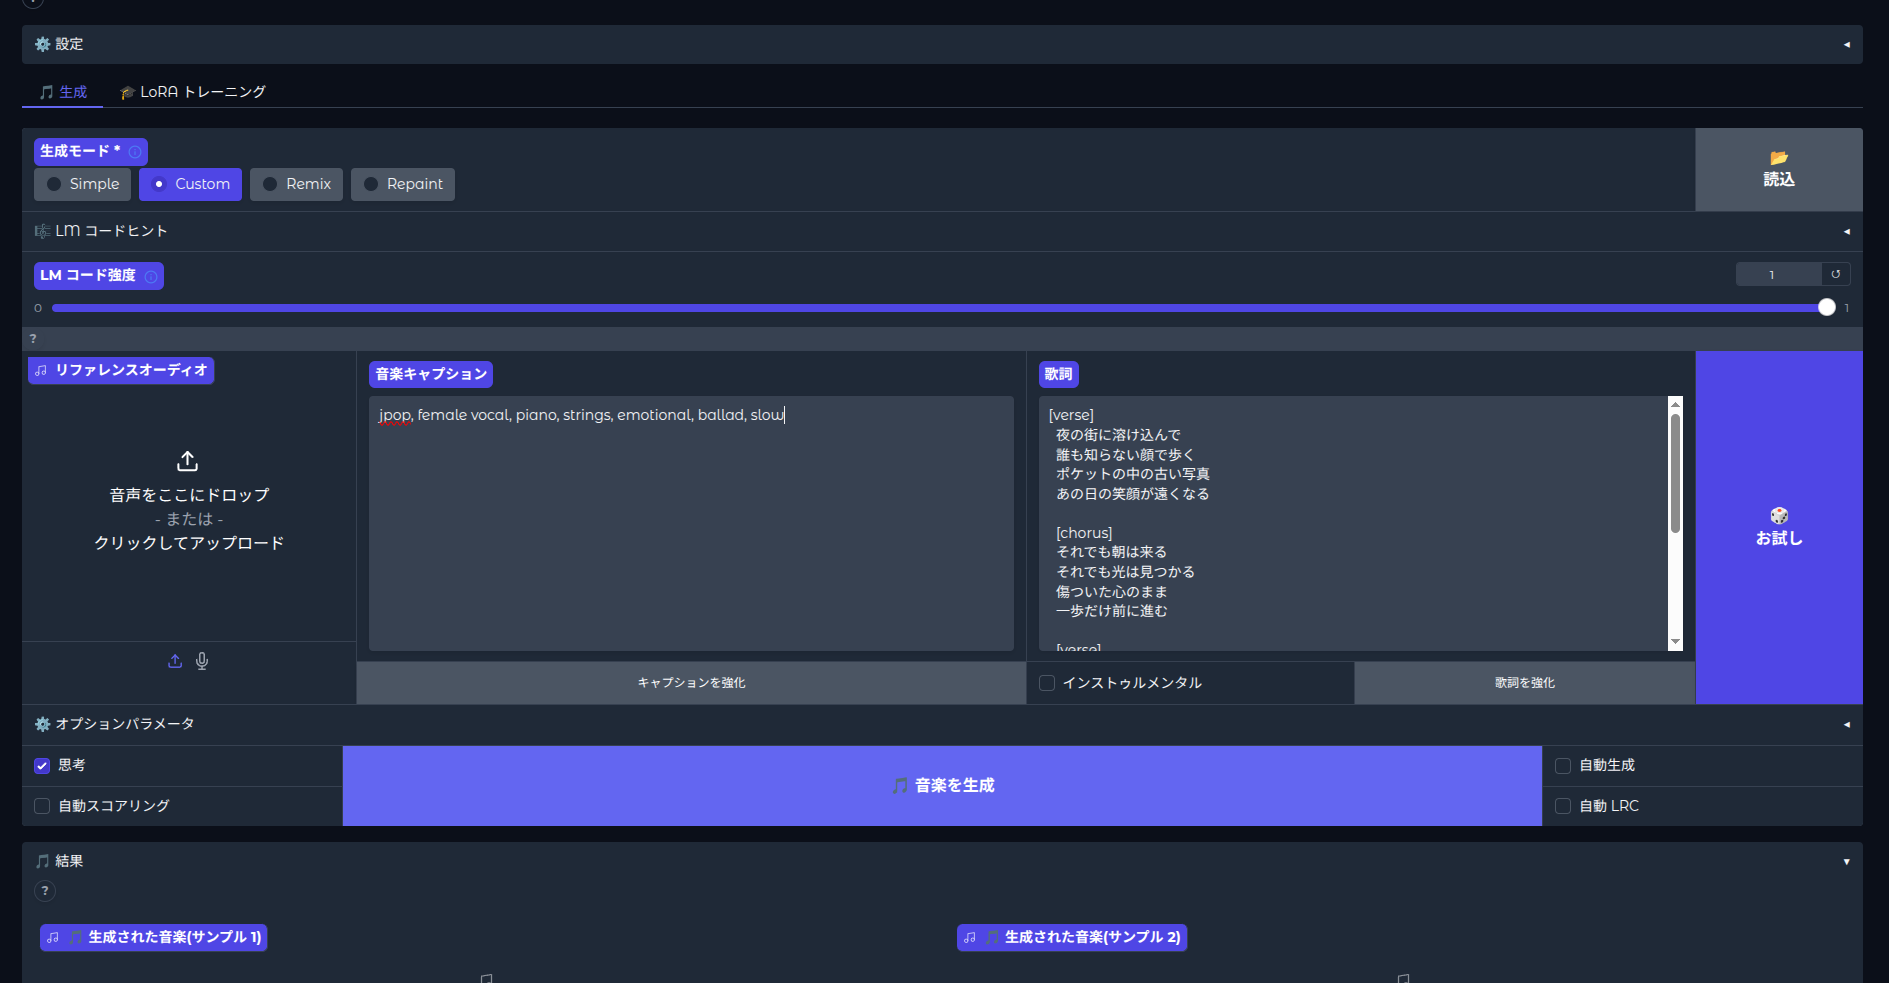Click クリックしてアップロード in the audio area
This screenshot has height=983, width=1889.
coord(189,543)
